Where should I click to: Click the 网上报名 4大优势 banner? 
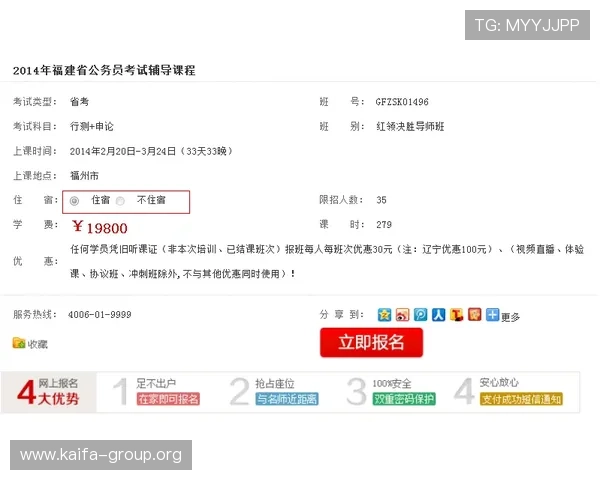click(x=48, y=392)
